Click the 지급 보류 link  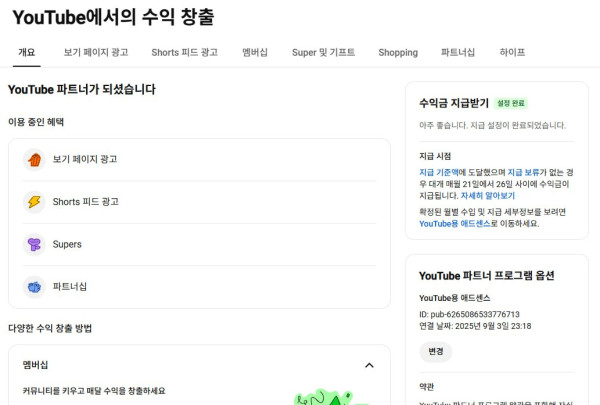[523, 172]
